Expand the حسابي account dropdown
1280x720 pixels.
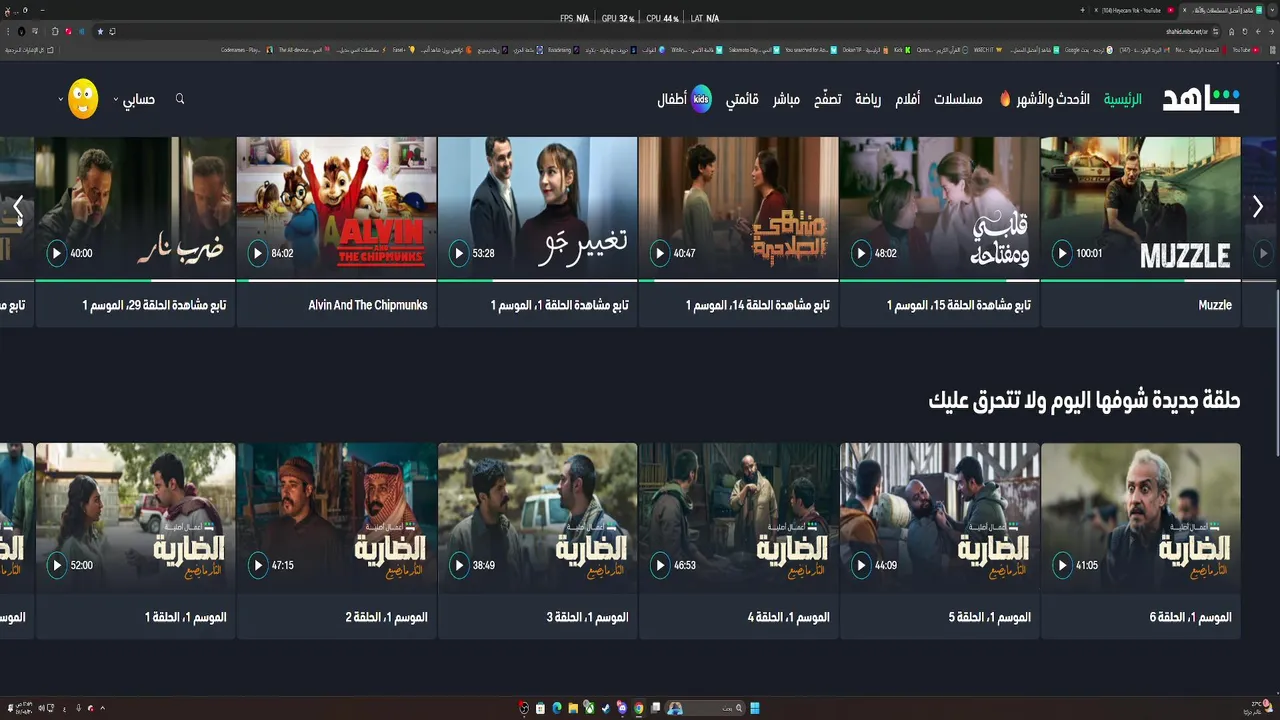134,100
